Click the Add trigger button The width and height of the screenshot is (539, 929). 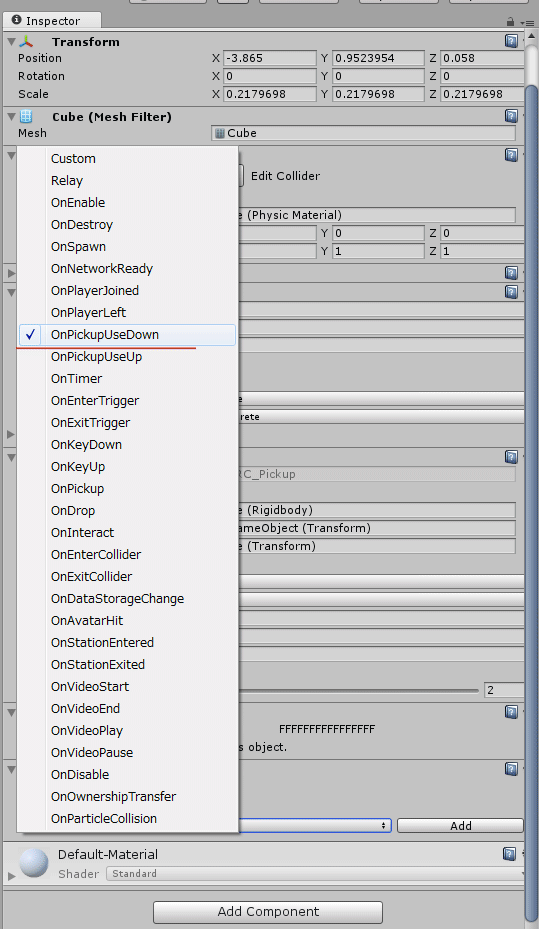pos(460,825)
